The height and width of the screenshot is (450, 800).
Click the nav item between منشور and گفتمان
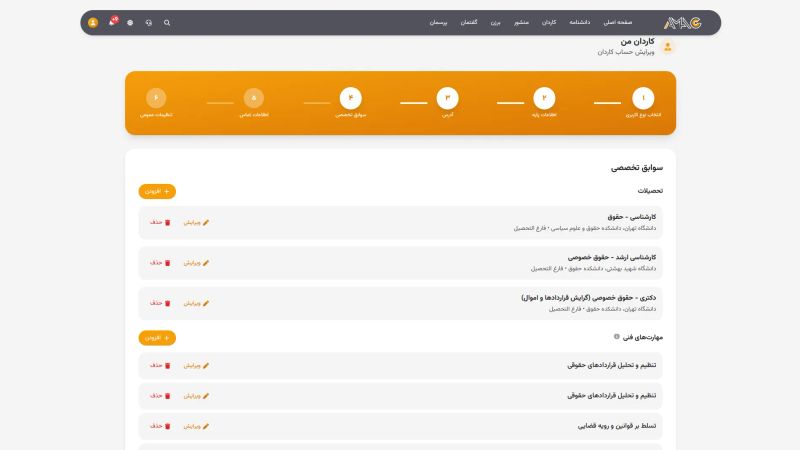coord(495,22)
